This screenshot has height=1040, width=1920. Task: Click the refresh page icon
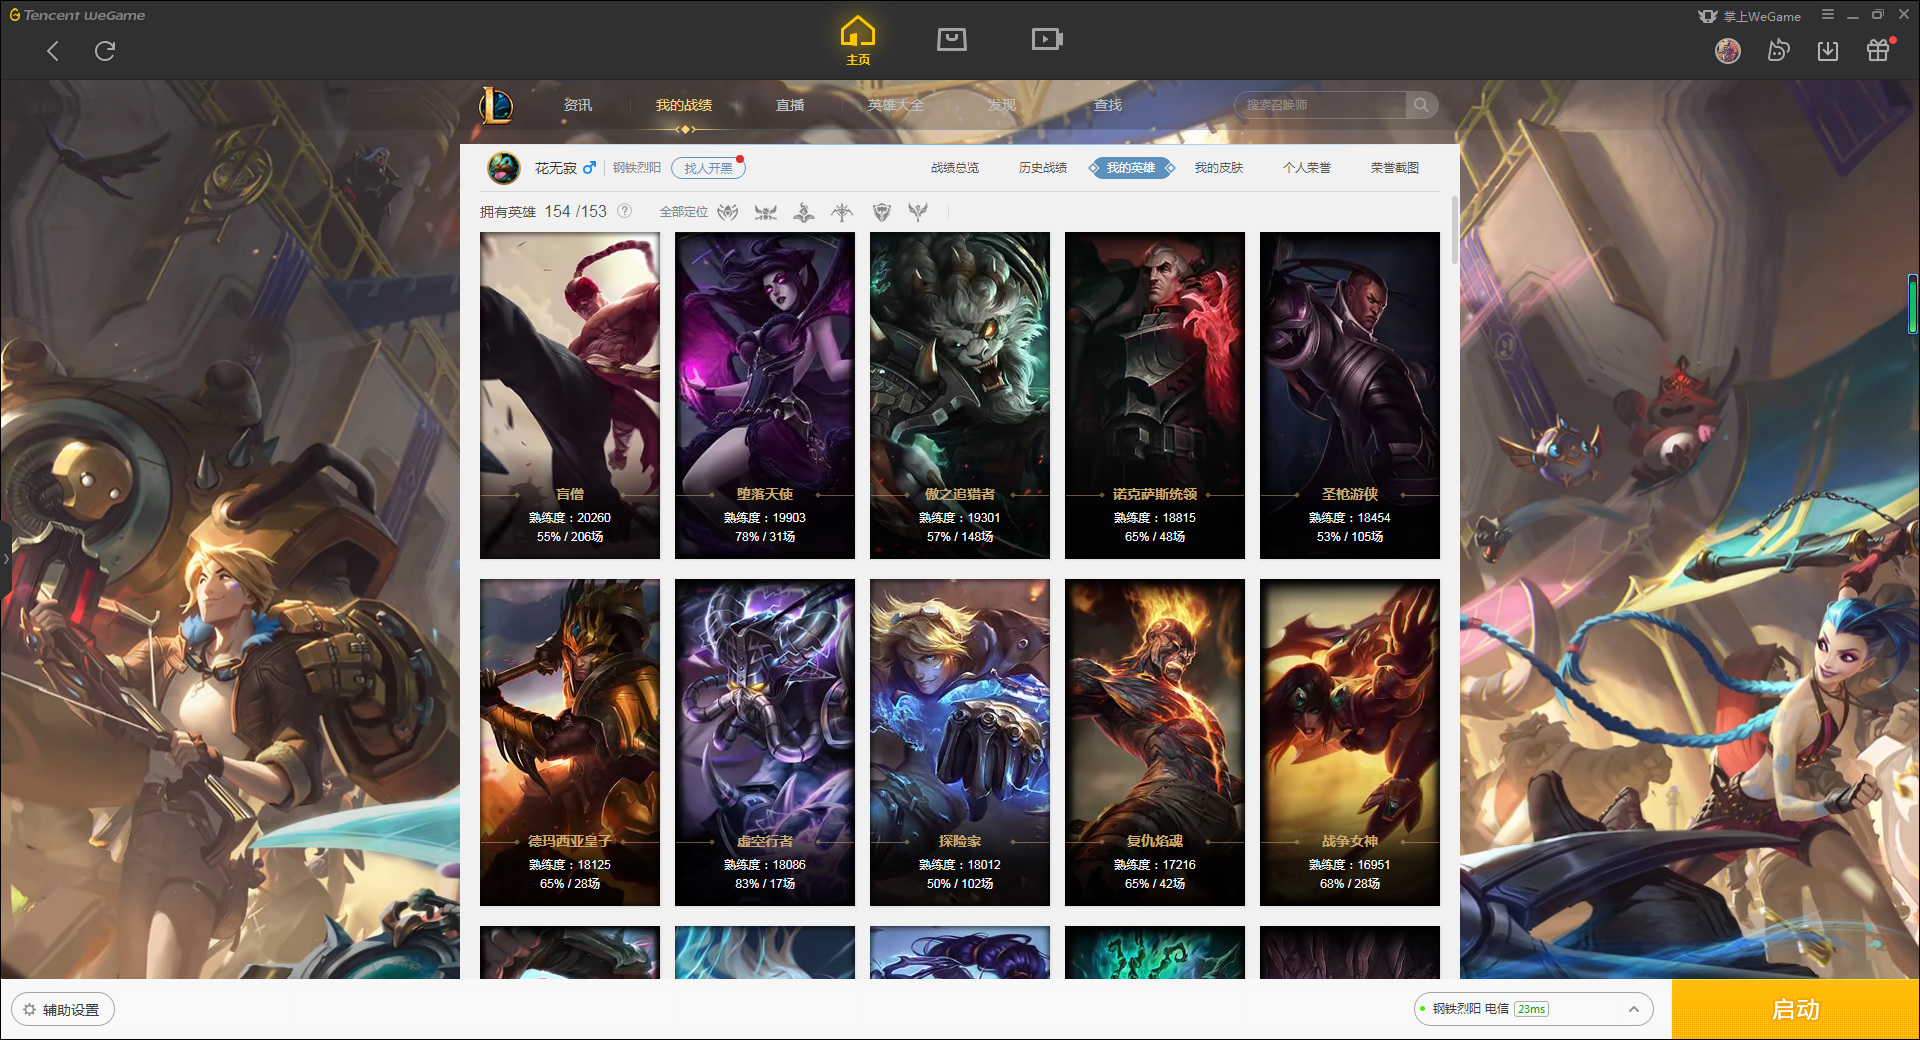pyautogui.click(x=105, y=51)
